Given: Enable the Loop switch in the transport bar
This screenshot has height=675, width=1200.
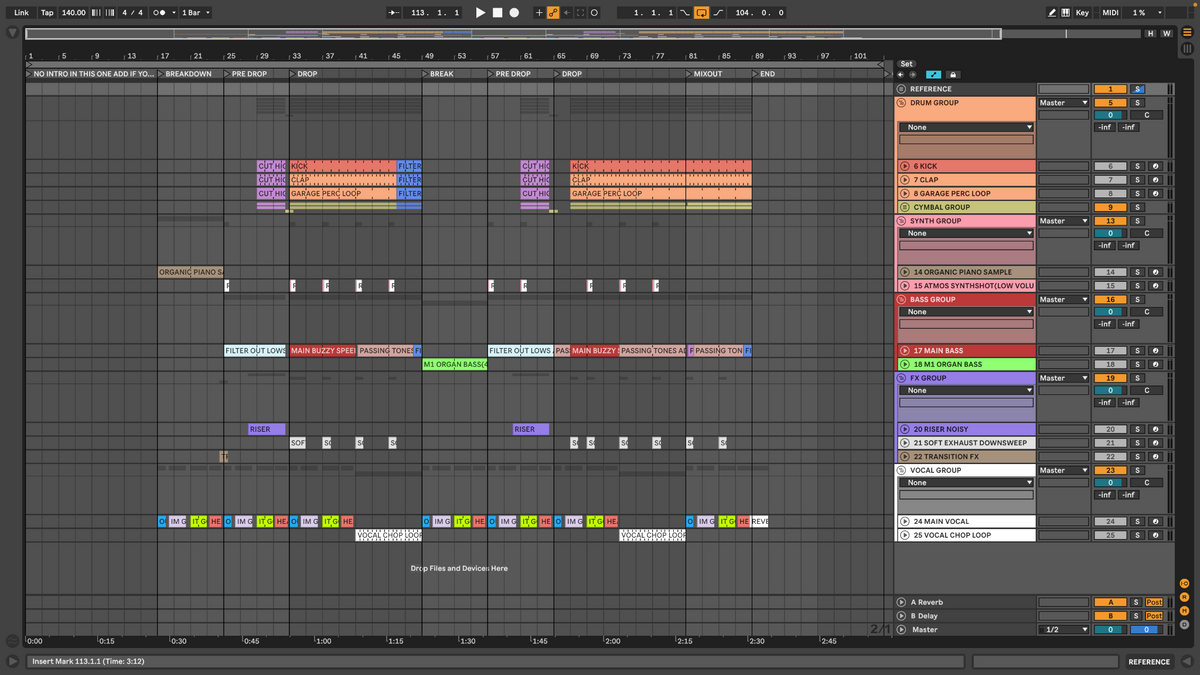Looking at the screenshot, I should (702, 12).
